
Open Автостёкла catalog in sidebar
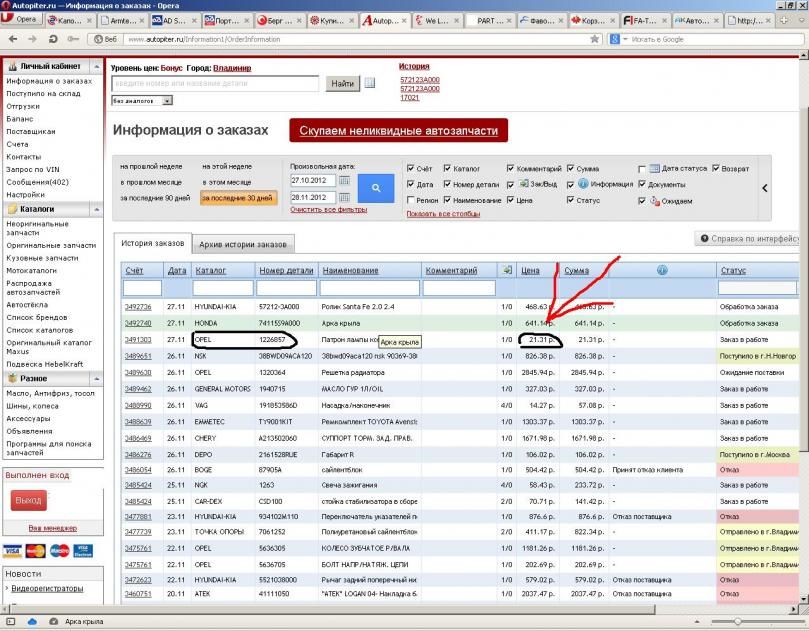[x=27, y=305]
